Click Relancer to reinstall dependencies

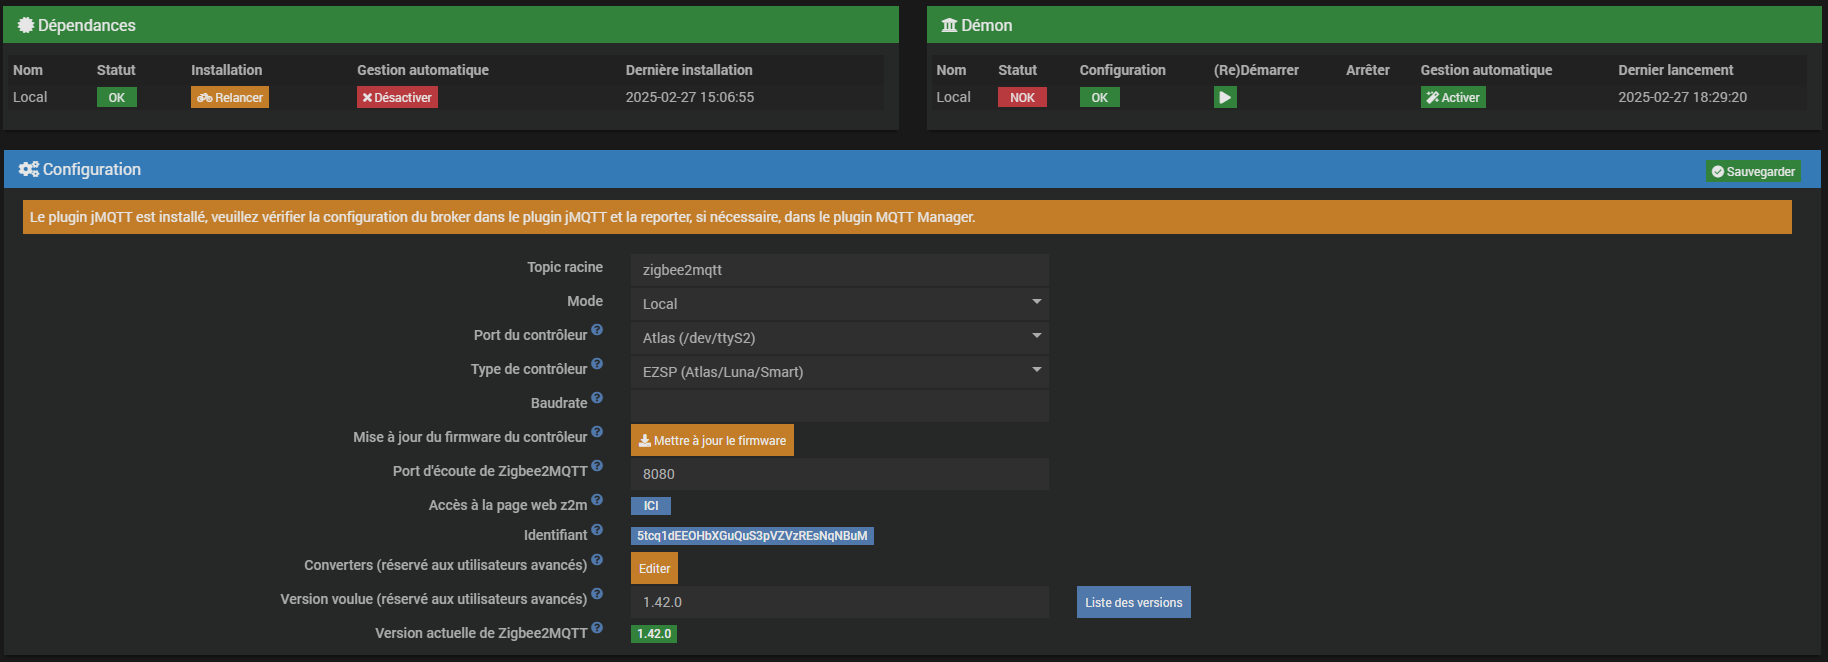(x=230, y=97)
